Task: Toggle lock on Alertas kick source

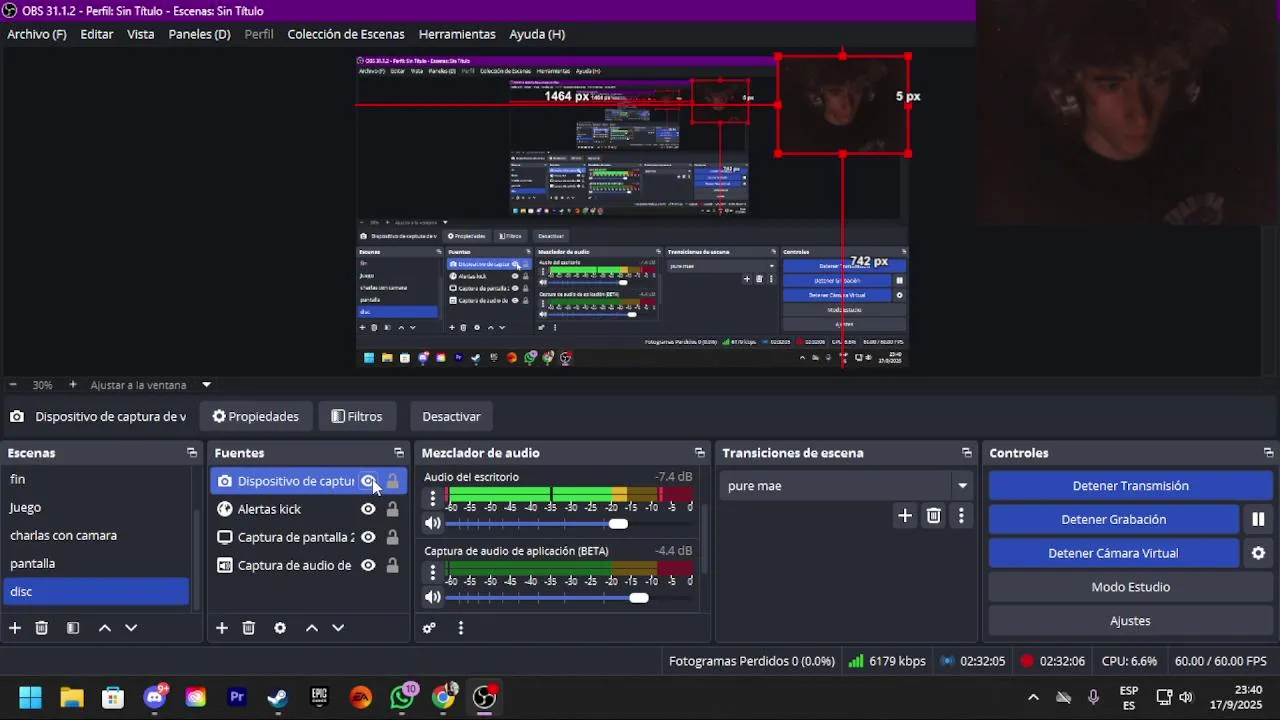Action: pos(392,509)
